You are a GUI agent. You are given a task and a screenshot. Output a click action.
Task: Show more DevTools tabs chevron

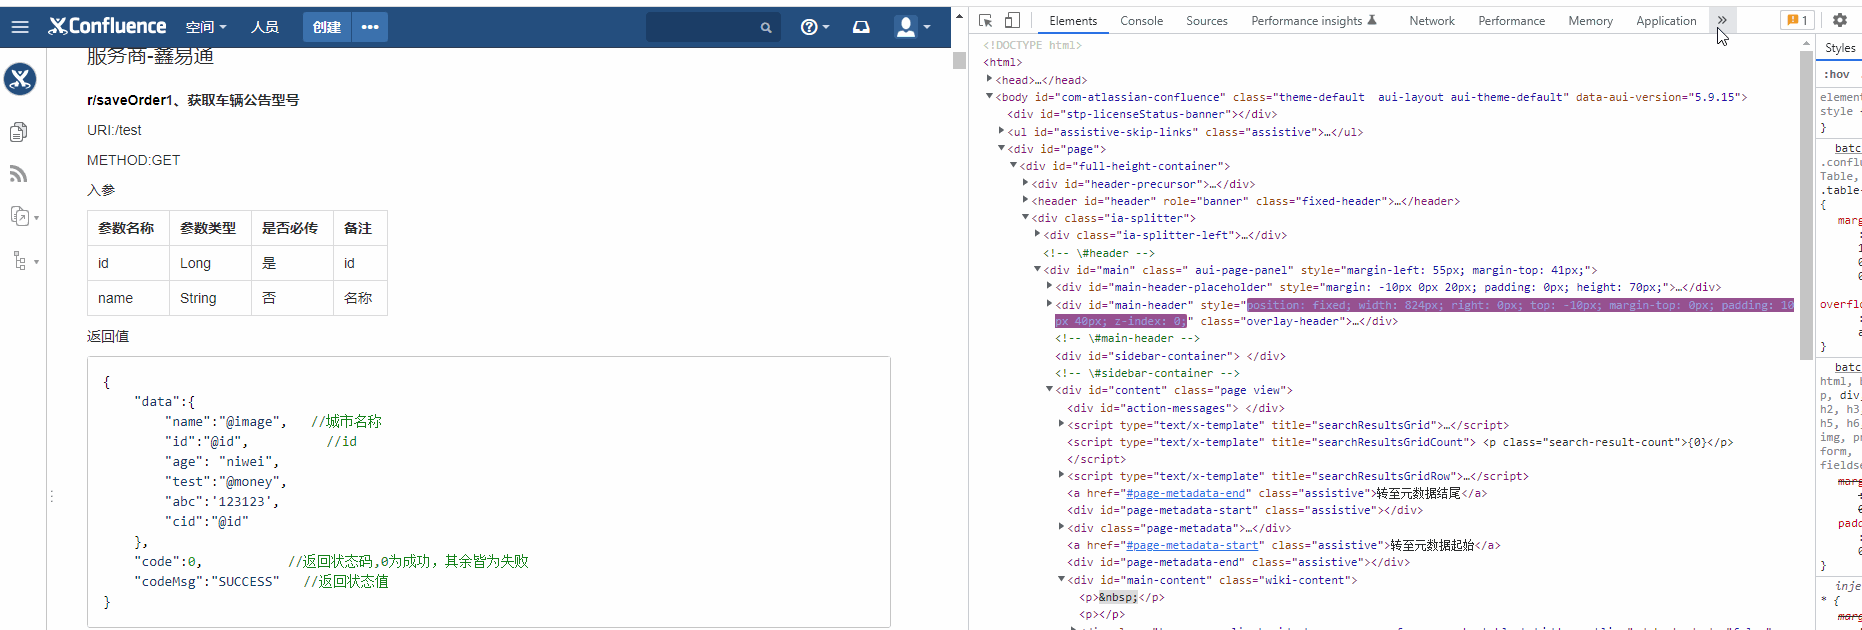1722,20
